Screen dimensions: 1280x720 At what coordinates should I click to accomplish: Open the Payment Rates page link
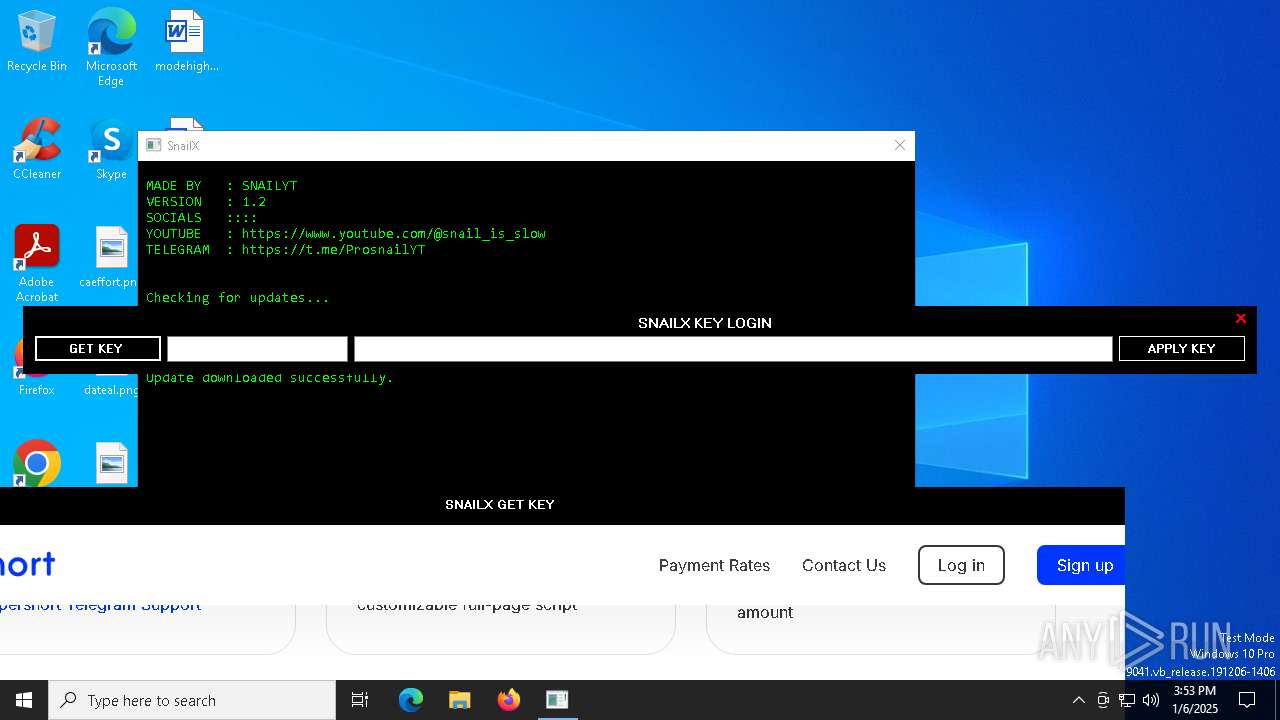[x=714, y=565]
